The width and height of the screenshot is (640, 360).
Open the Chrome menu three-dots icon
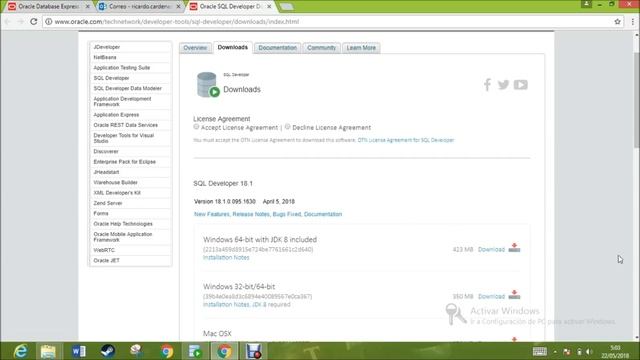click(632, 22)
